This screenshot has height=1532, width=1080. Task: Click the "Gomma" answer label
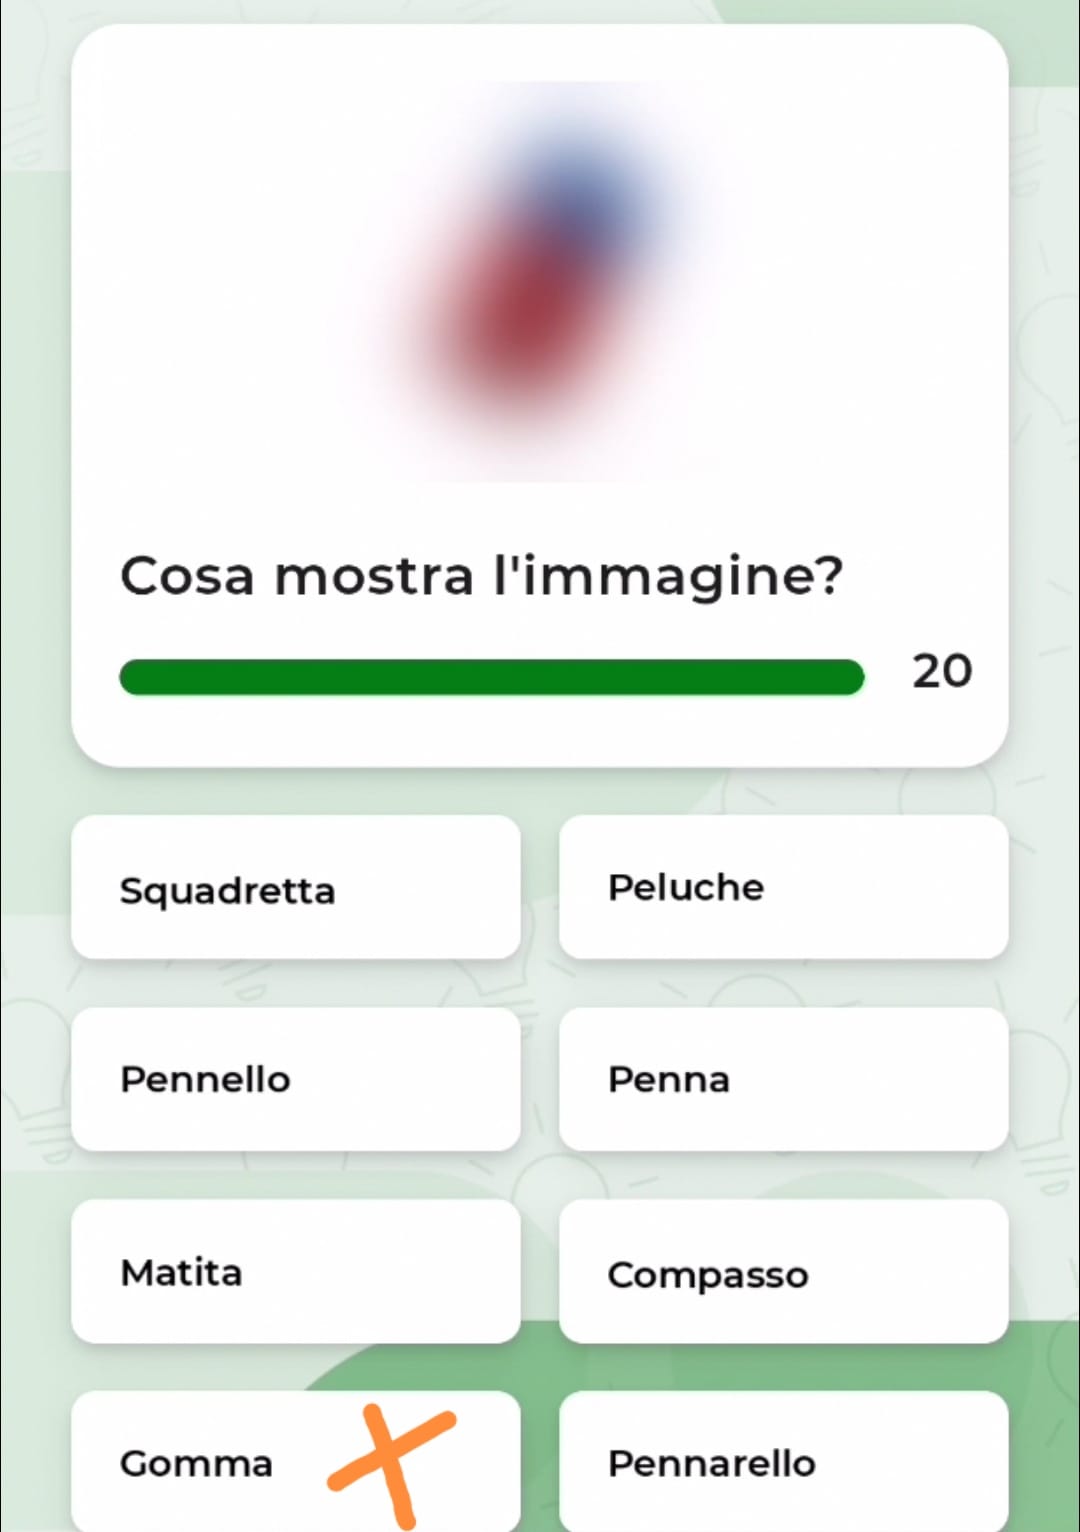tap(196, 1464)
